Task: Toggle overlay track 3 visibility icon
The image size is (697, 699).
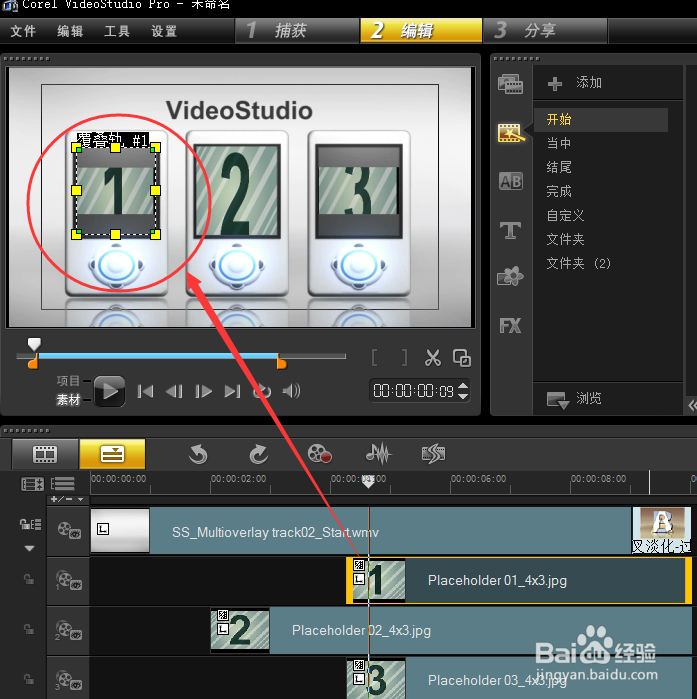Action: tap(69, 680)
